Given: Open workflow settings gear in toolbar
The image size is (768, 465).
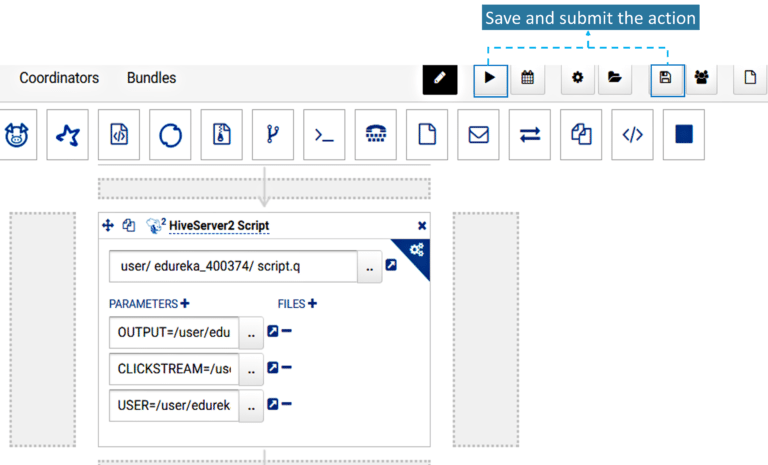Looking at the screenshot, I should tap(577, 78).
